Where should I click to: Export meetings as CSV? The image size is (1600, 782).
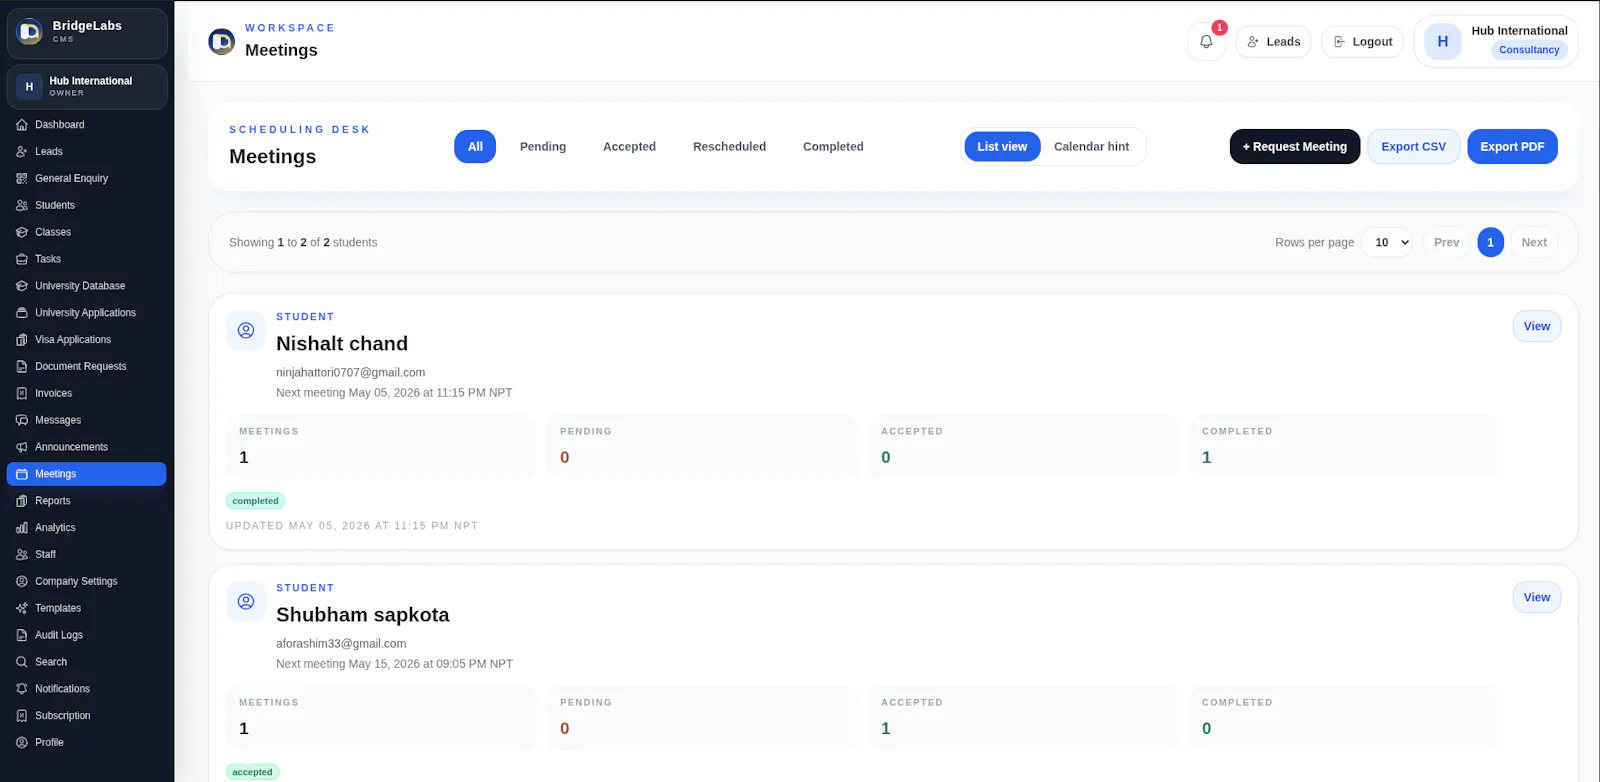pyautogui.click(x=1413, y=147)
